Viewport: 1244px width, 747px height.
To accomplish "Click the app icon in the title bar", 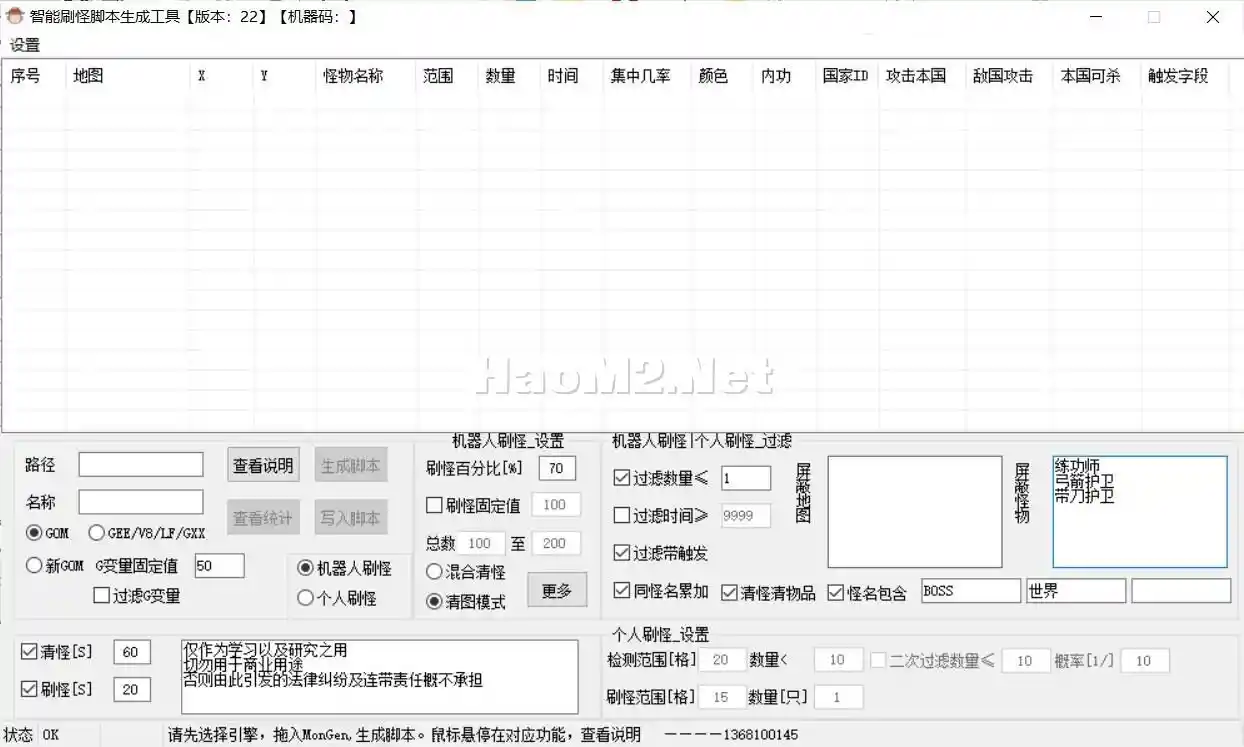I will click(15, 16).
